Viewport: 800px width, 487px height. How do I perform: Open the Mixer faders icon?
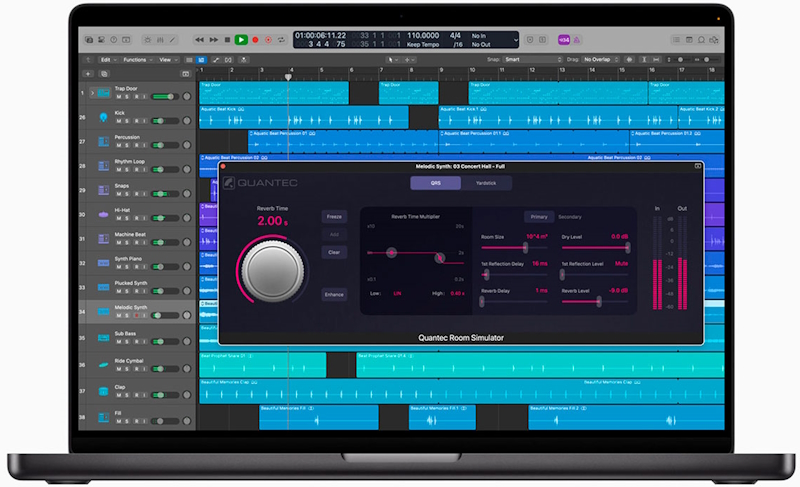coord(160,40)
